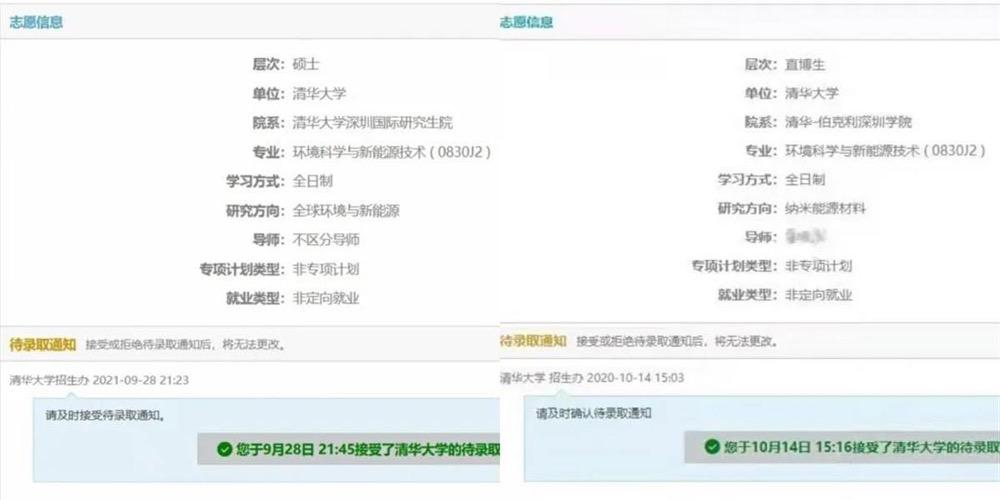Click 院系 label beside 清华-伯克利深圳学院
1000x500 pixels.
point(761,122)
